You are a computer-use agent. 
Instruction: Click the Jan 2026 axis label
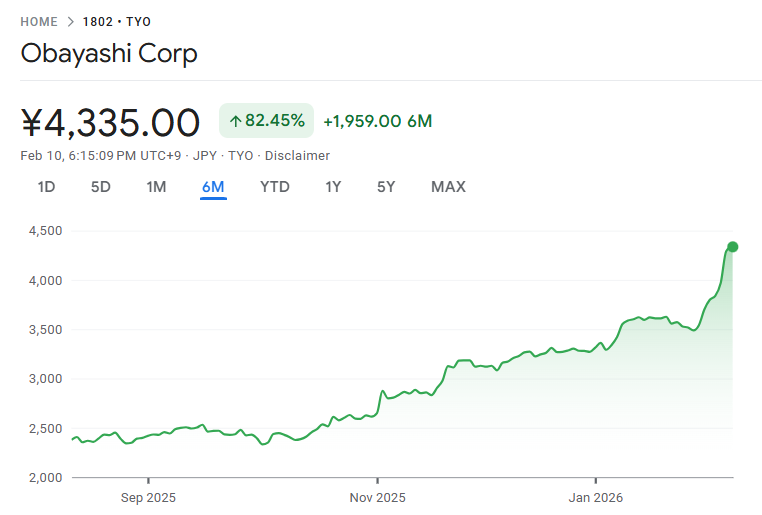coord(596,497)
